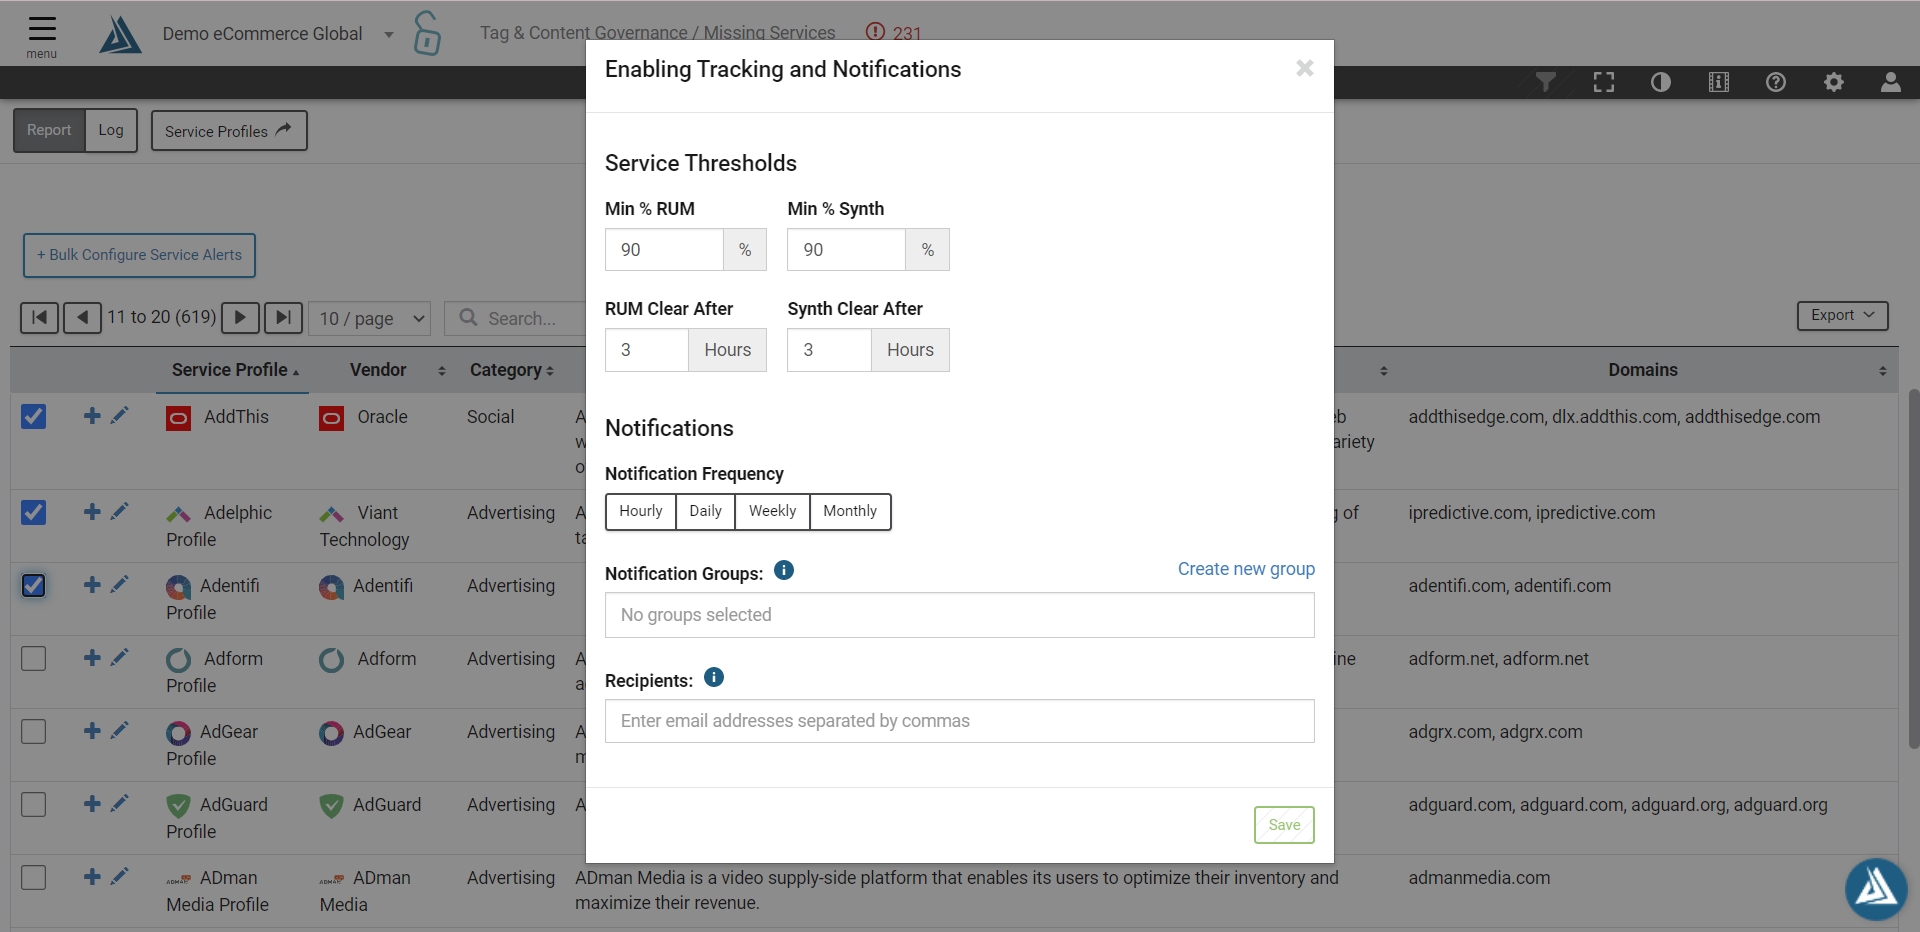Click Bulk Configure Service Alerts button
The height and width of the screenshot is (932, 1920).
[x=139, y=255]
